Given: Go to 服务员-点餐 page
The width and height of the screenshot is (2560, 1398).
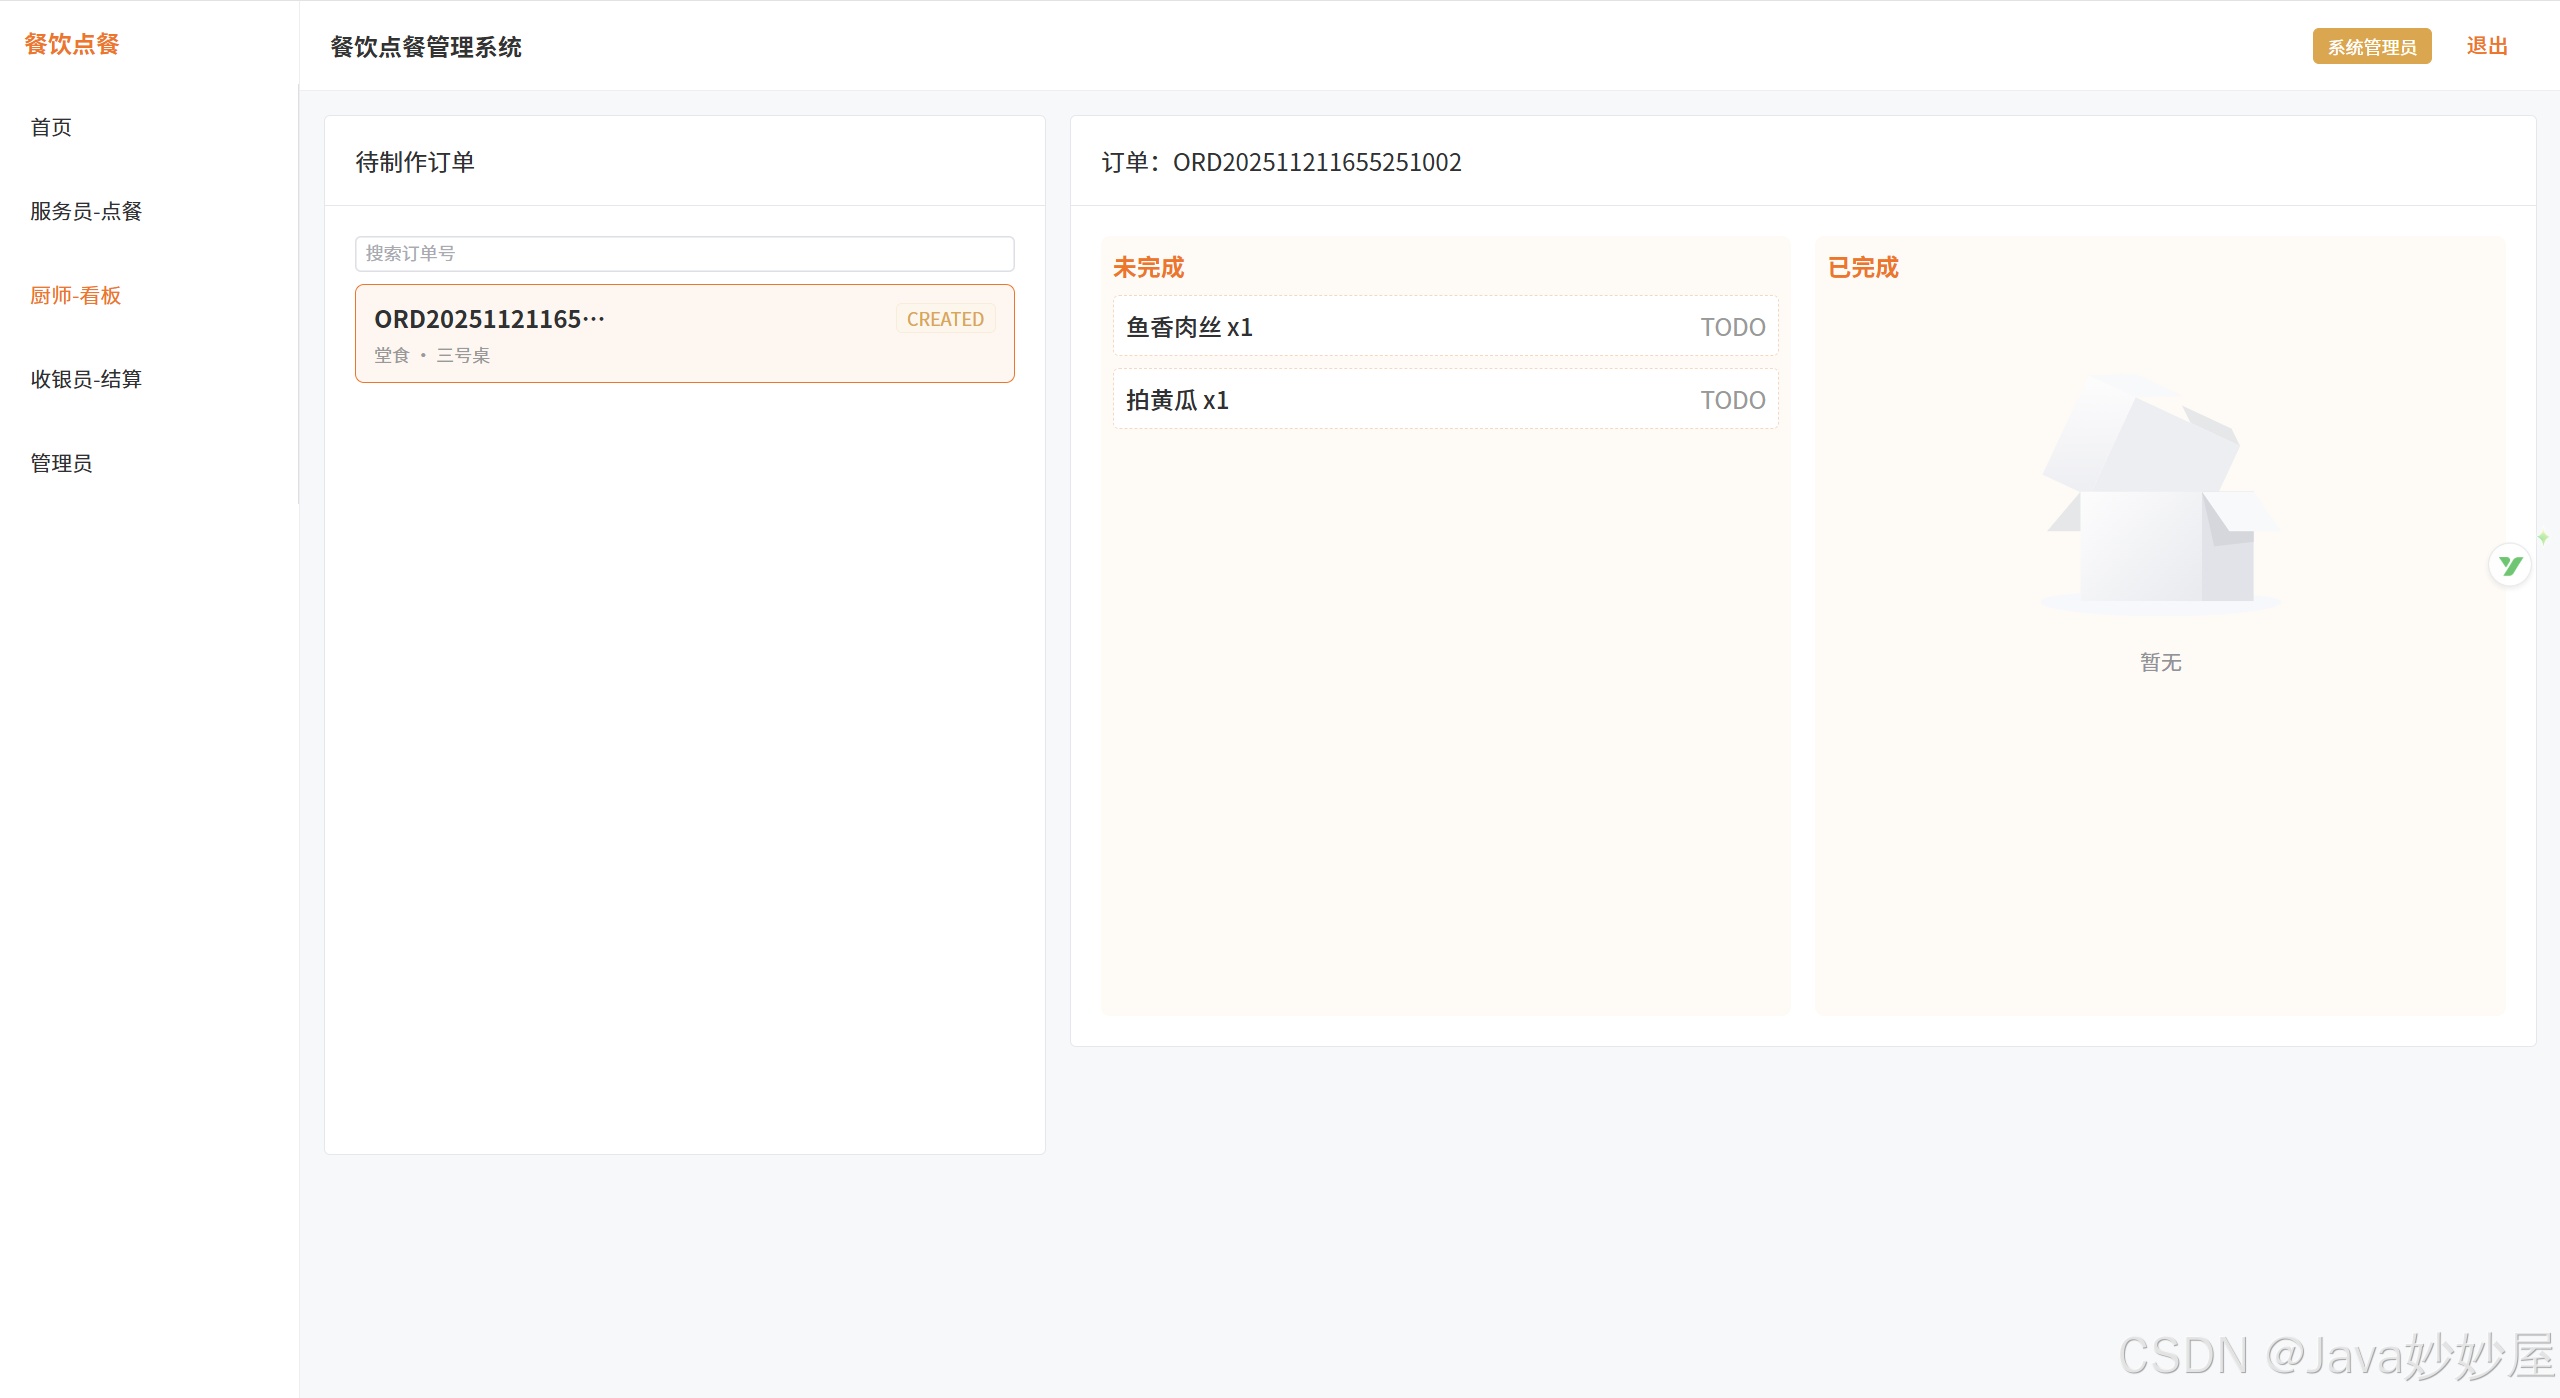Looking at the screenshot, I should [x=86, y=211].
